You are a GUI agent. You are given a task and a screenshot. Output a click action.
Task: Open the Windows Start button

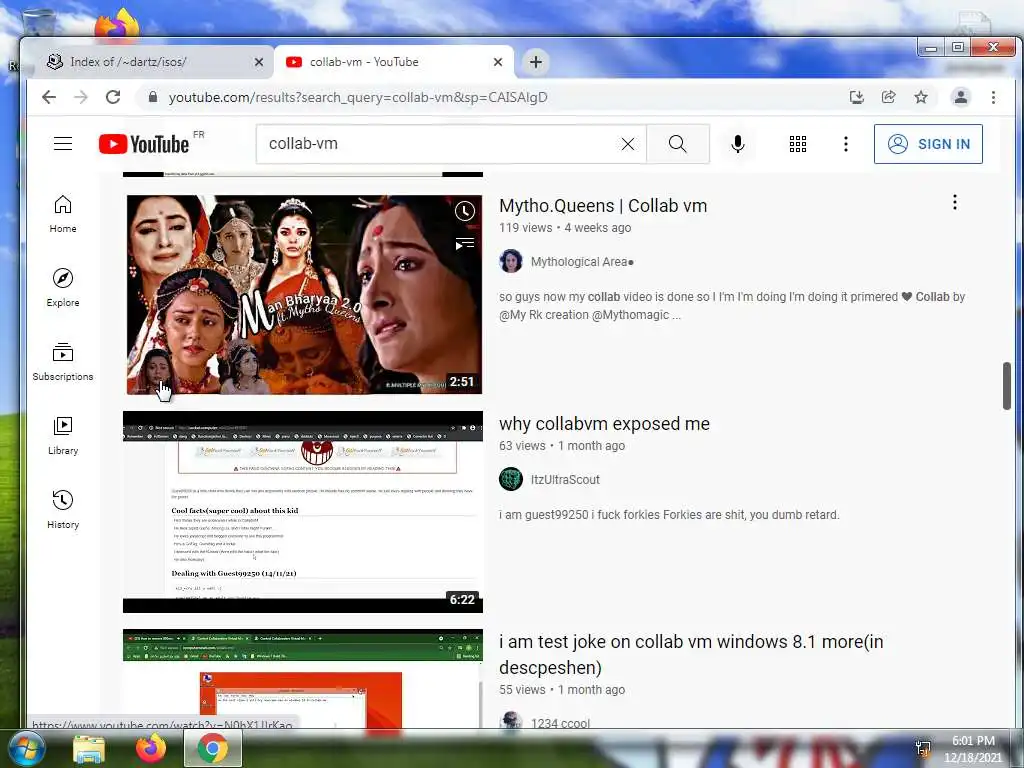(25, 749)
